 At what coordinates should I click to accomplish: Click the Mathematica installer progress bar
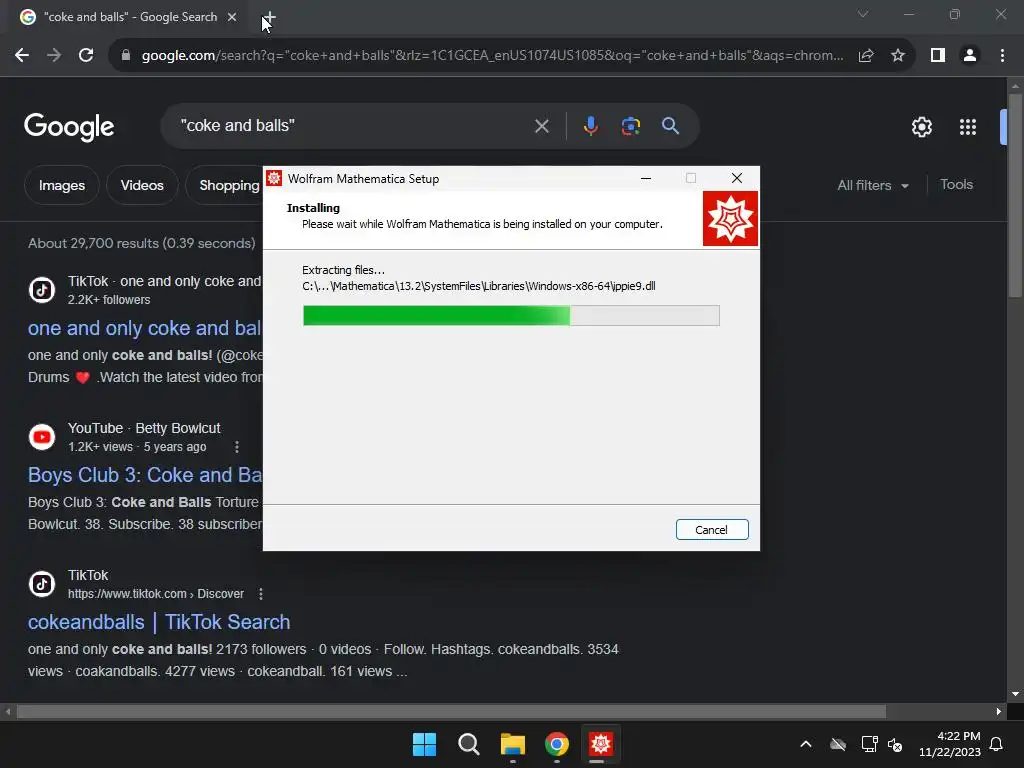tap(511, 315)
